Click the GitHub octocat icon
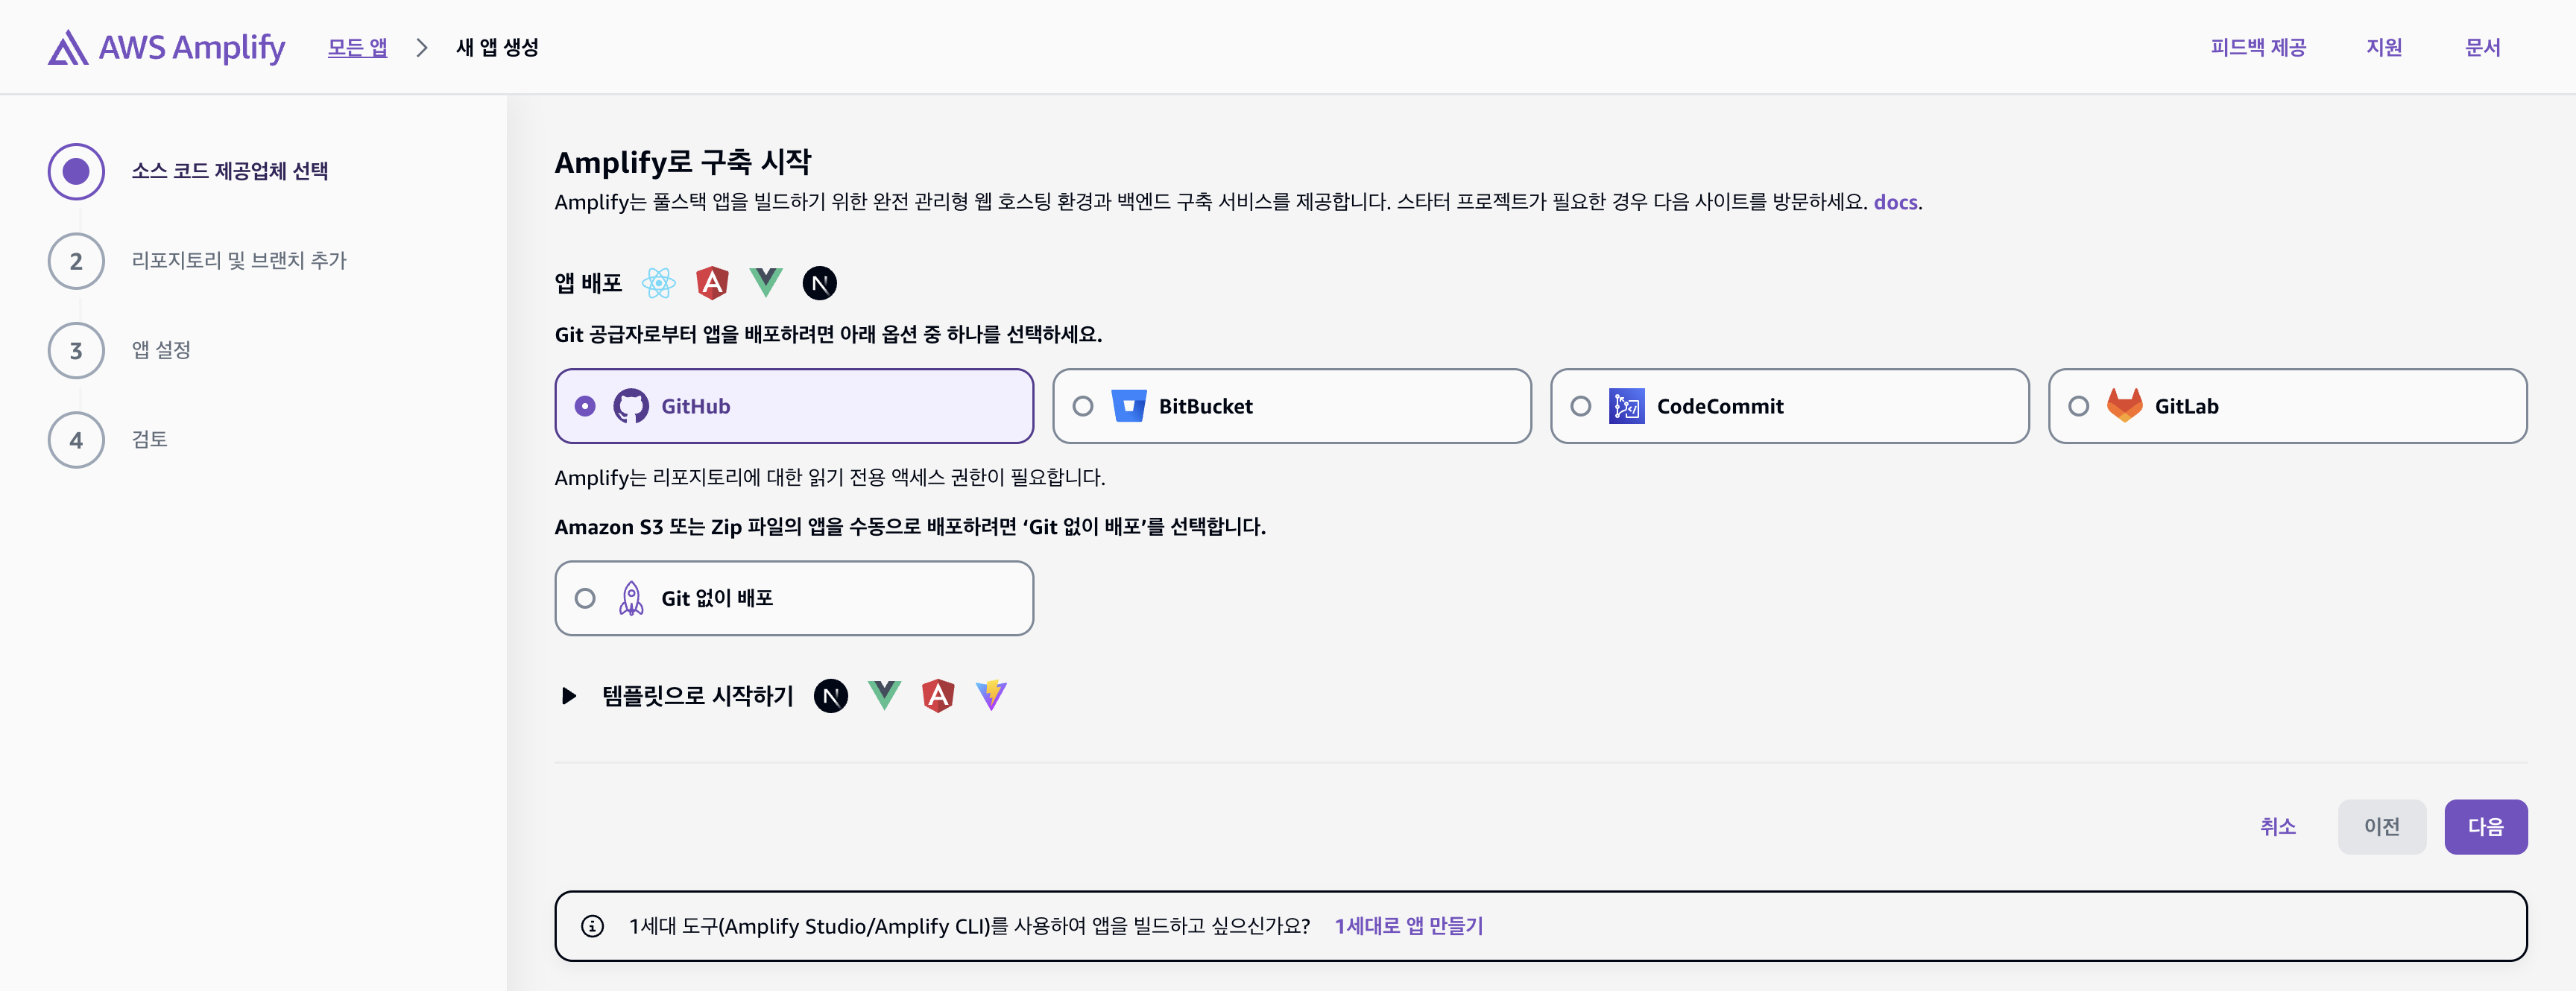 click(630, 406)
